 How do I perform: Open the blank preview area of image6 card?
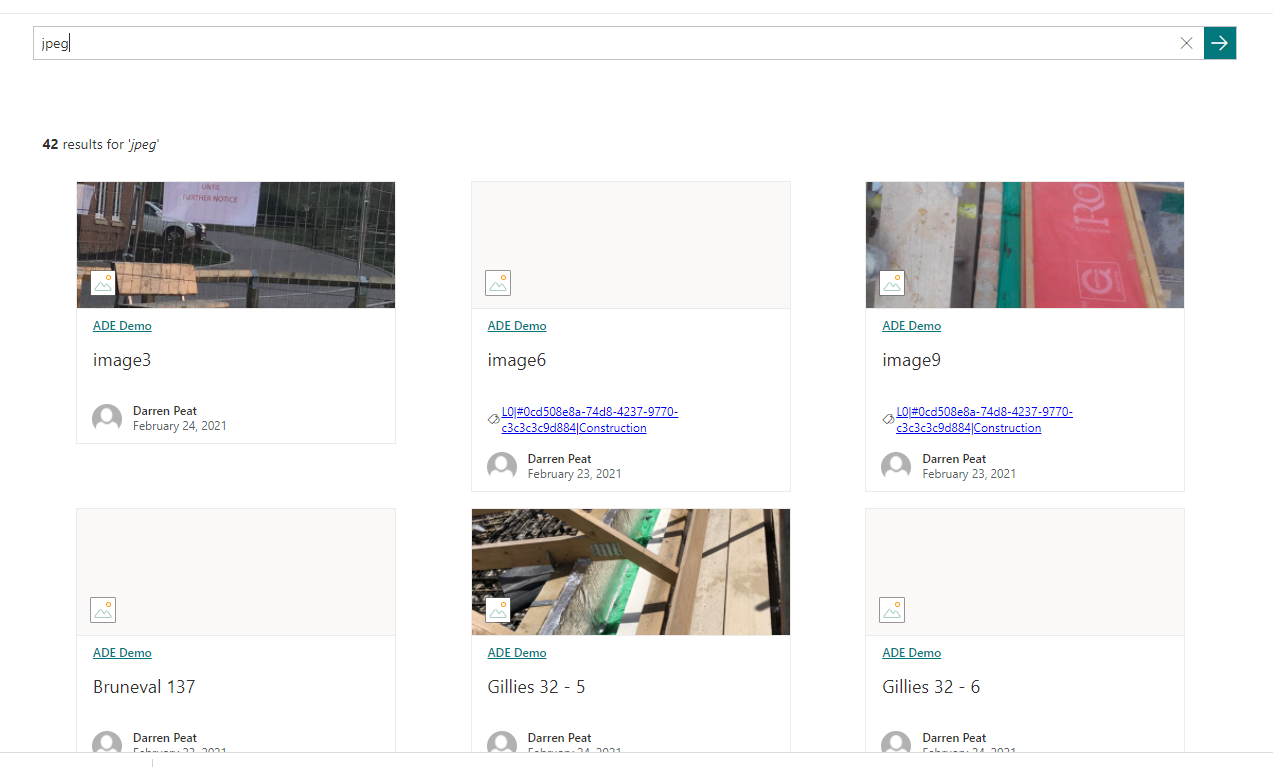pos(631,245)
